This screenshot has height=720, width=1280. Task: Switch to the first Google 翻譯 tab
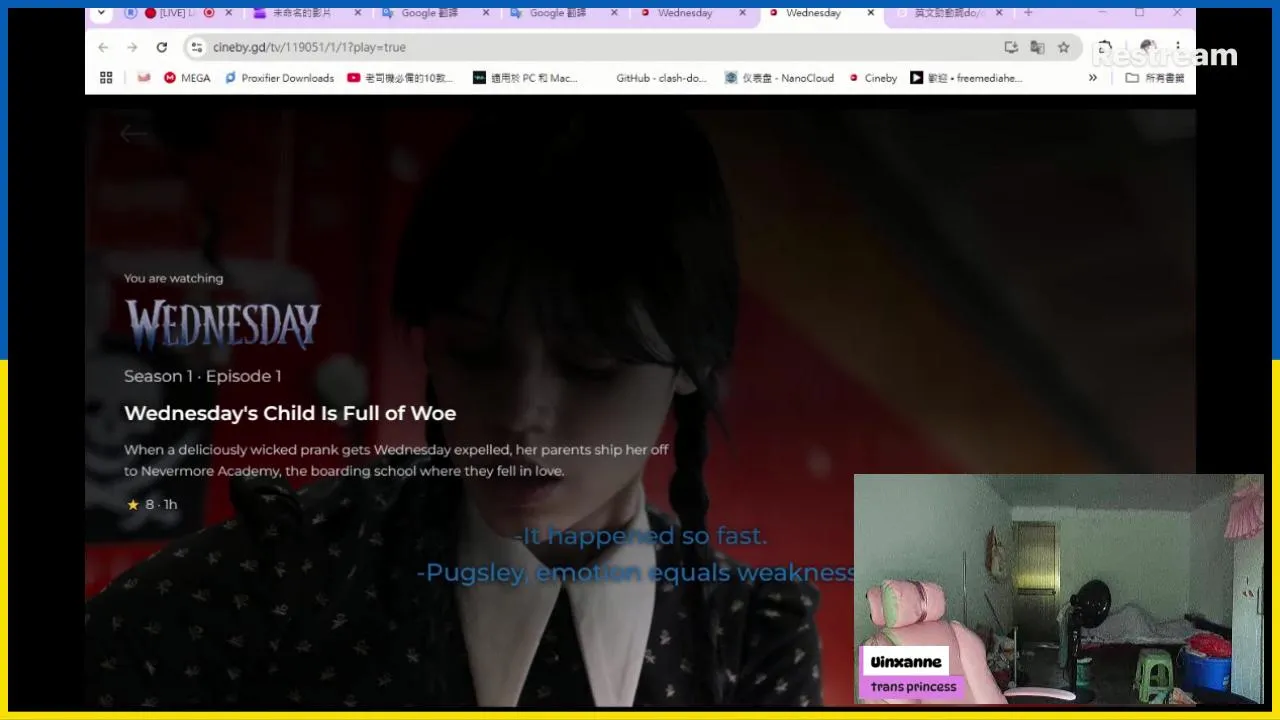pos(430,13)
